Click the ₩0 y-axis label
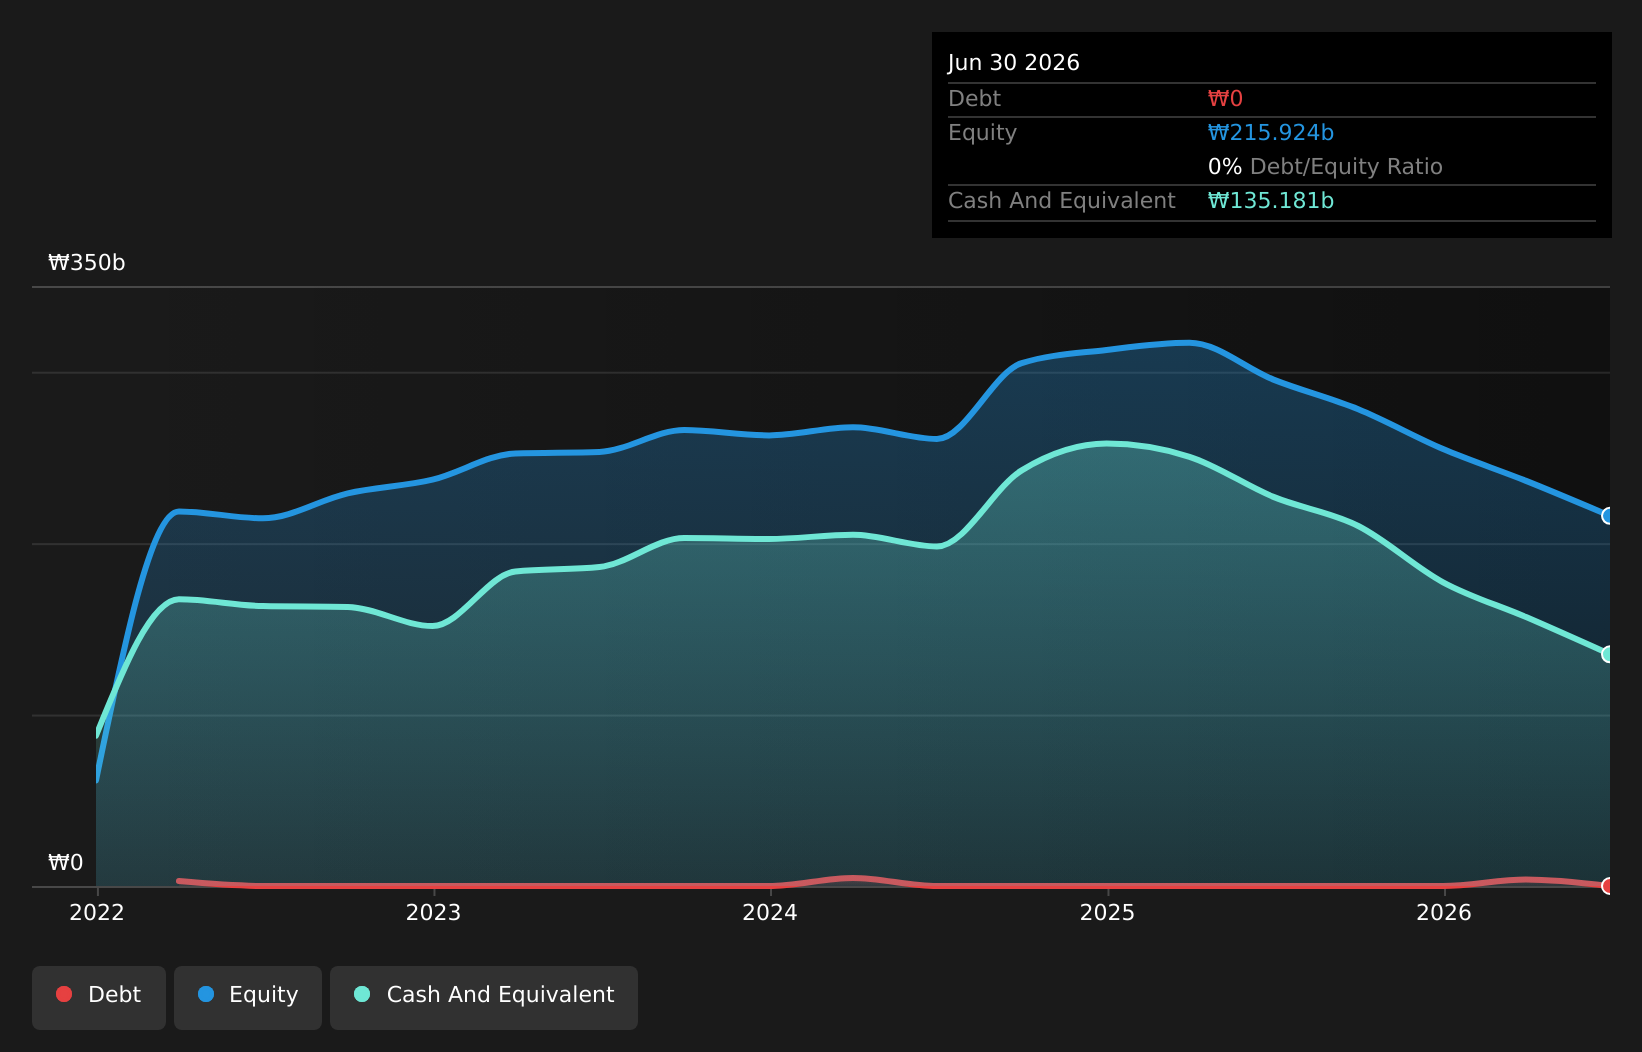This screenshot has width=1642, height=1052. click(66, 863)
